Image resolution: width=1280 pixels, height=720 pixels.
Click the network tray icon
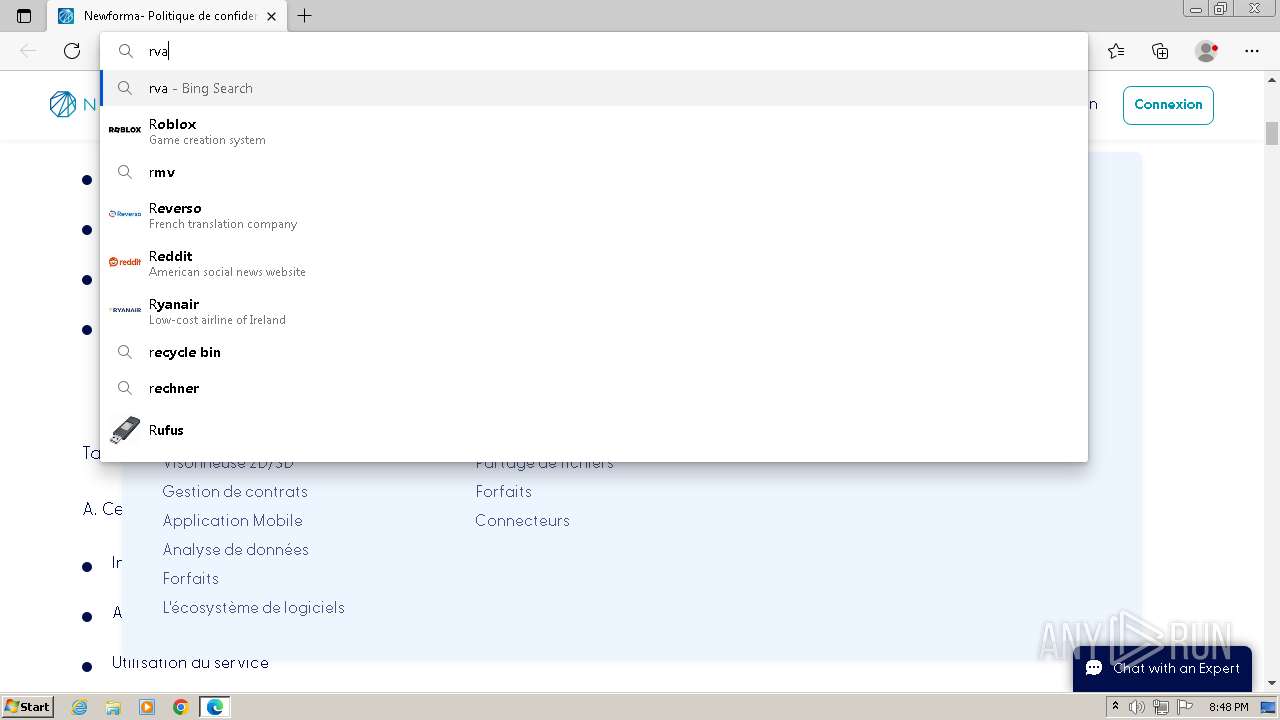pyautogui.click(x=1160, y=707)
